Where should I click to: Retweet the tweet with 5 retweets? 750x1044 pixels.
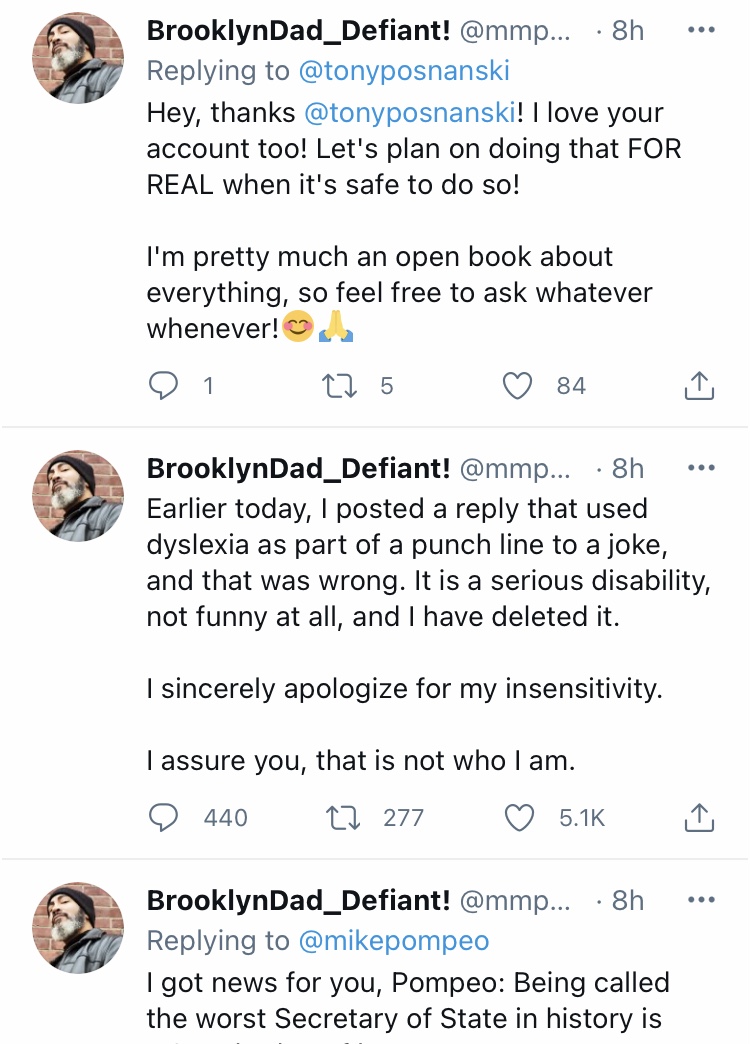340,386
